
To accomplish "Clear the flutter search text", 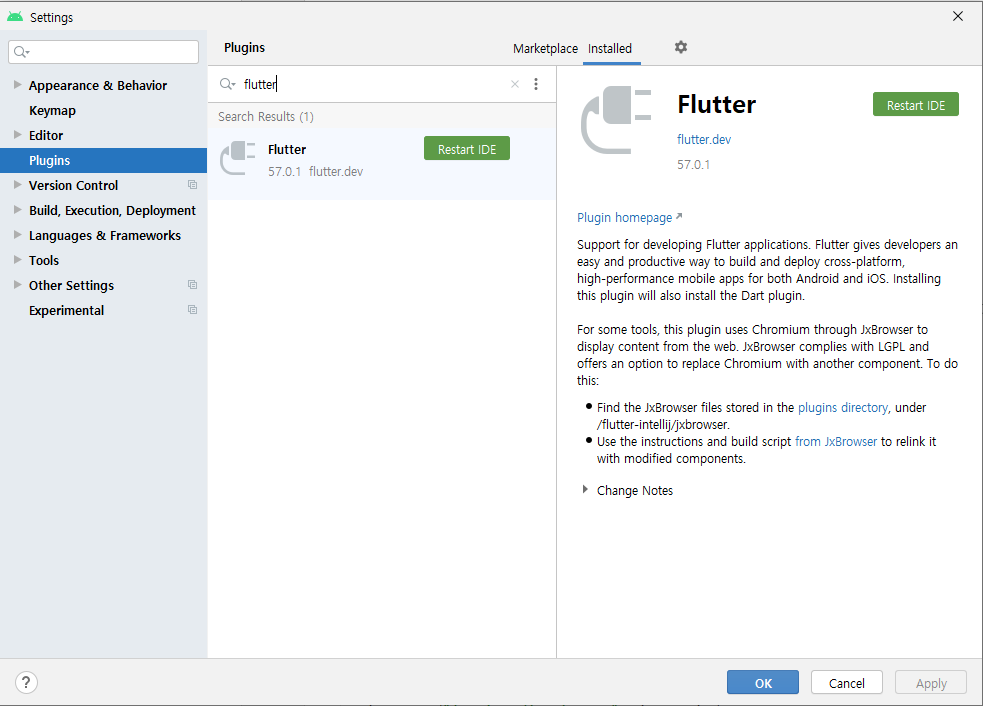I will [x=515, y=84].
